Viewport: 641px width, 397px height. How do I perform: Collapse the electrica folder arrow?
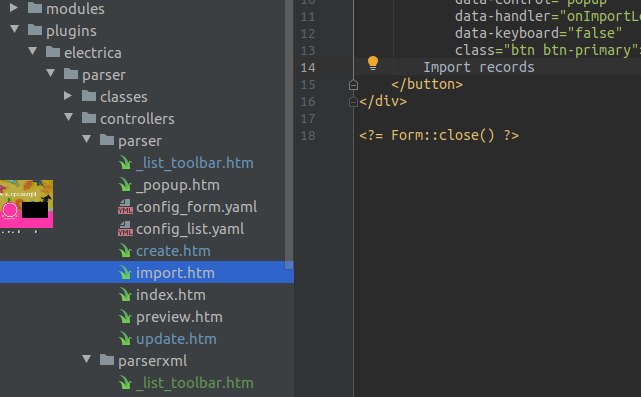pos(32,51)
